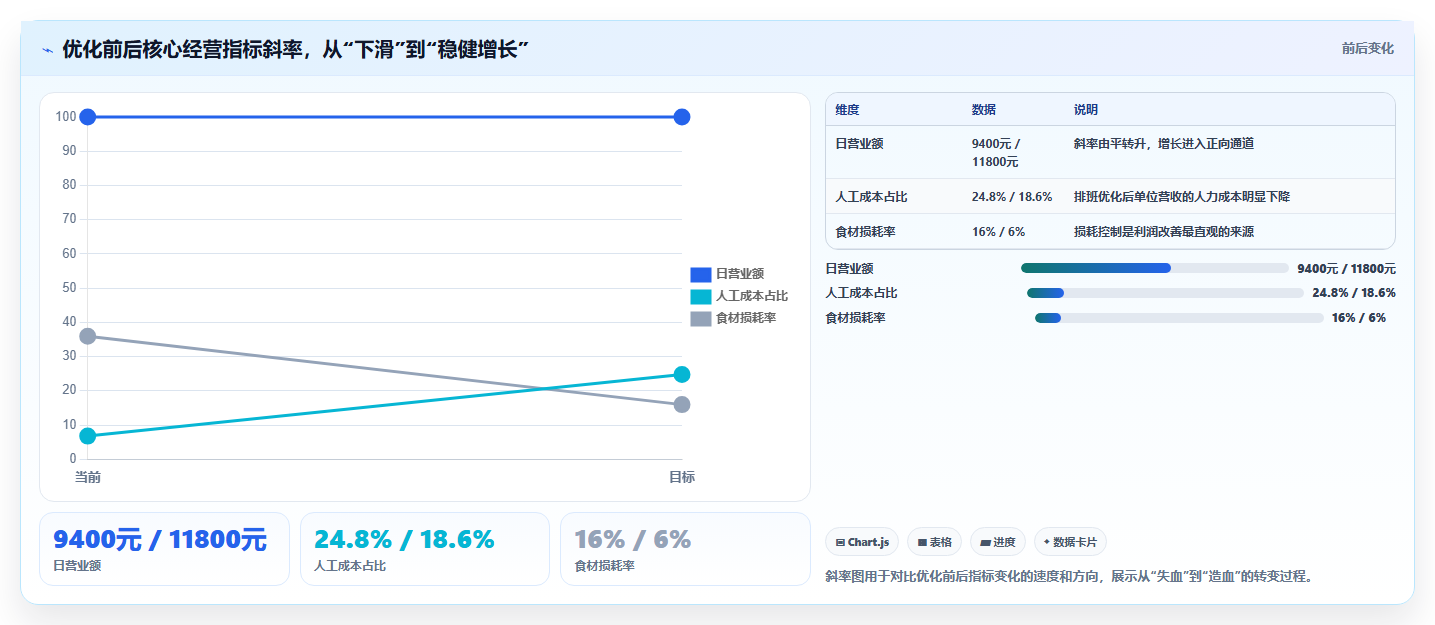
Task: Click the blue 日营业额 data point at 目标
Action: point(682,117)
